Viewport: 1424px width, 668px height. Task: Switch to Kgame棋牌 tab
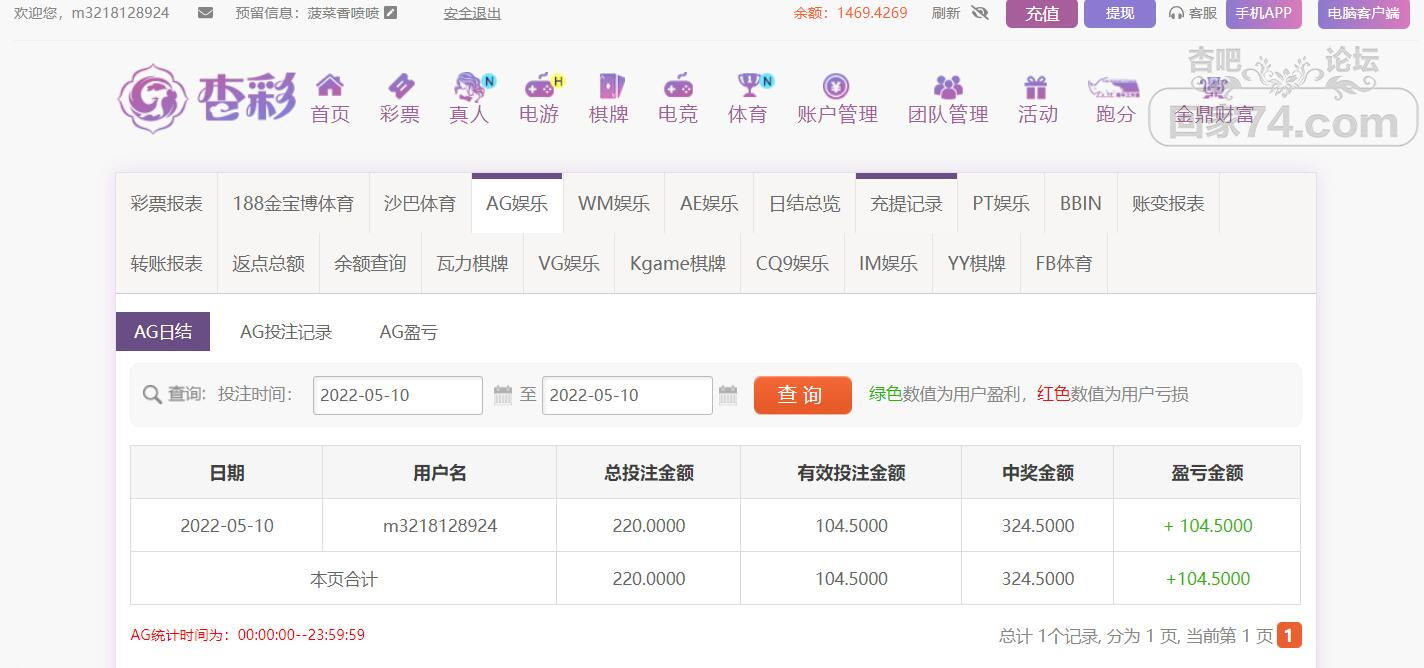pyautogui.click(x=678, y=264)
